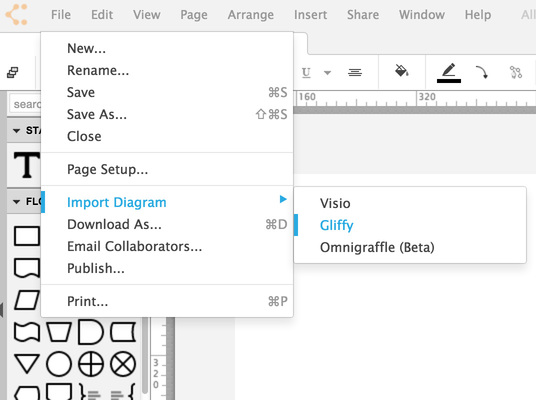Select the line color pencil icon

click(448, 69)
